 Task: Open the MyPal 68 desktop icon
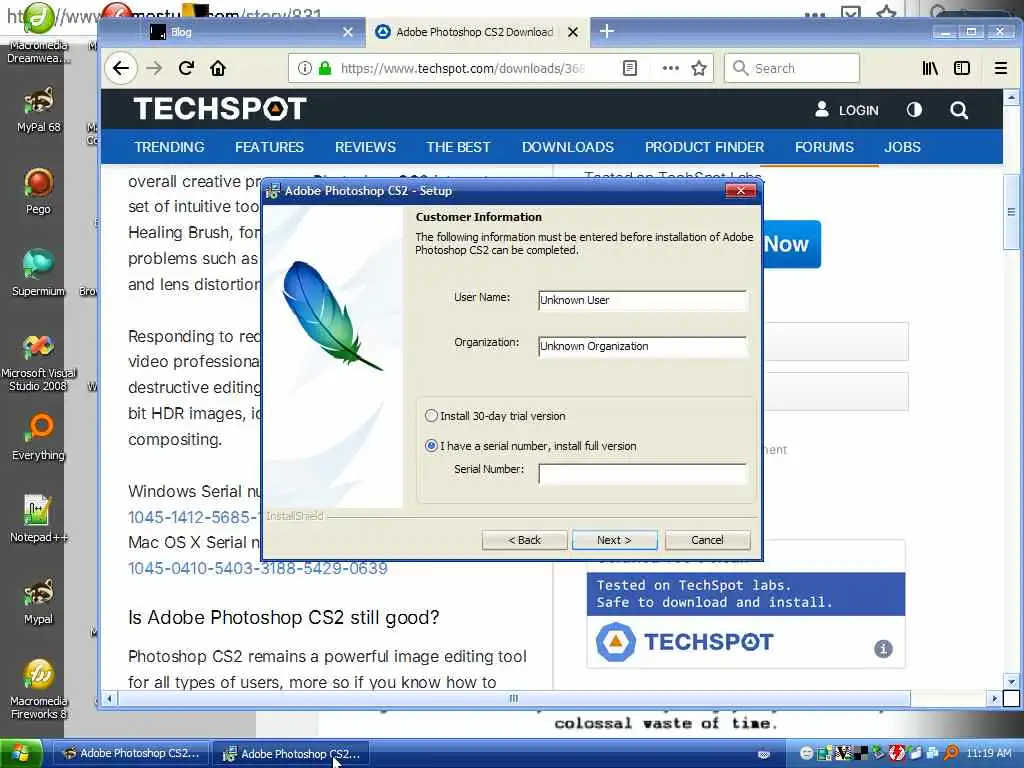coord(39,110)
